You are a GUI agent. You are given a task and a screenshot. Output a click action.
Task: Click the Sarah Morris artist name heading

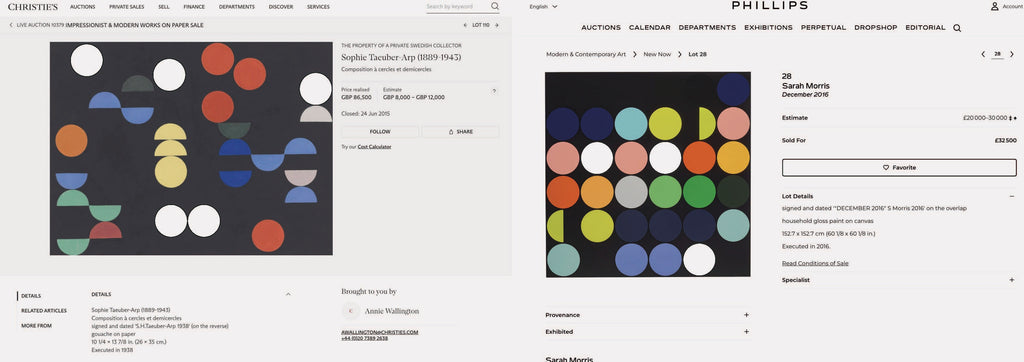tap(805, 86)
